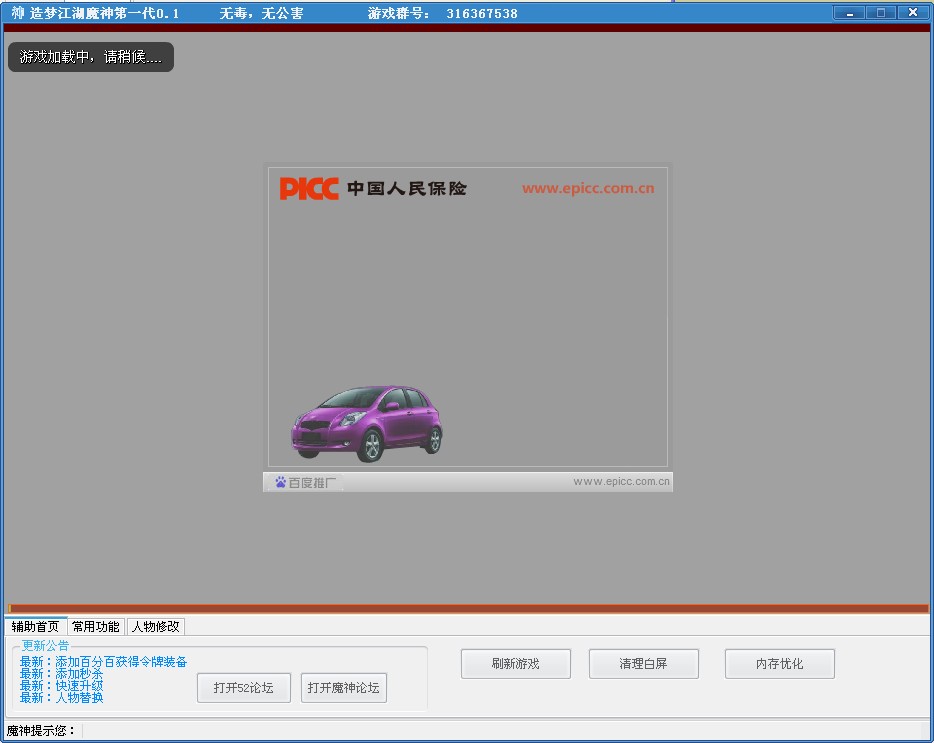Click the 打开52论坛 button

pos(244,688)
